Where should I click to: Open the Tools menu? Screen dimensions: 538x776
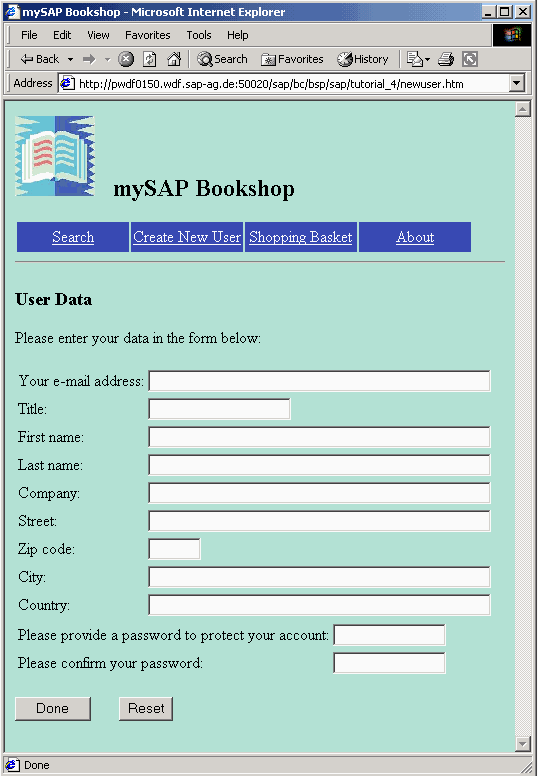point(199,35)
